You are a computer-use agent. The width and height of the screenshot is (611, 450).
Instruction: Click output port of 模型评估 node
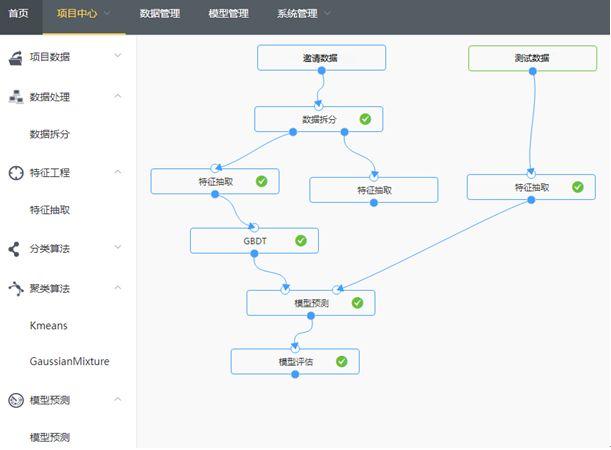pyautogui.click(x=295, y=374)
